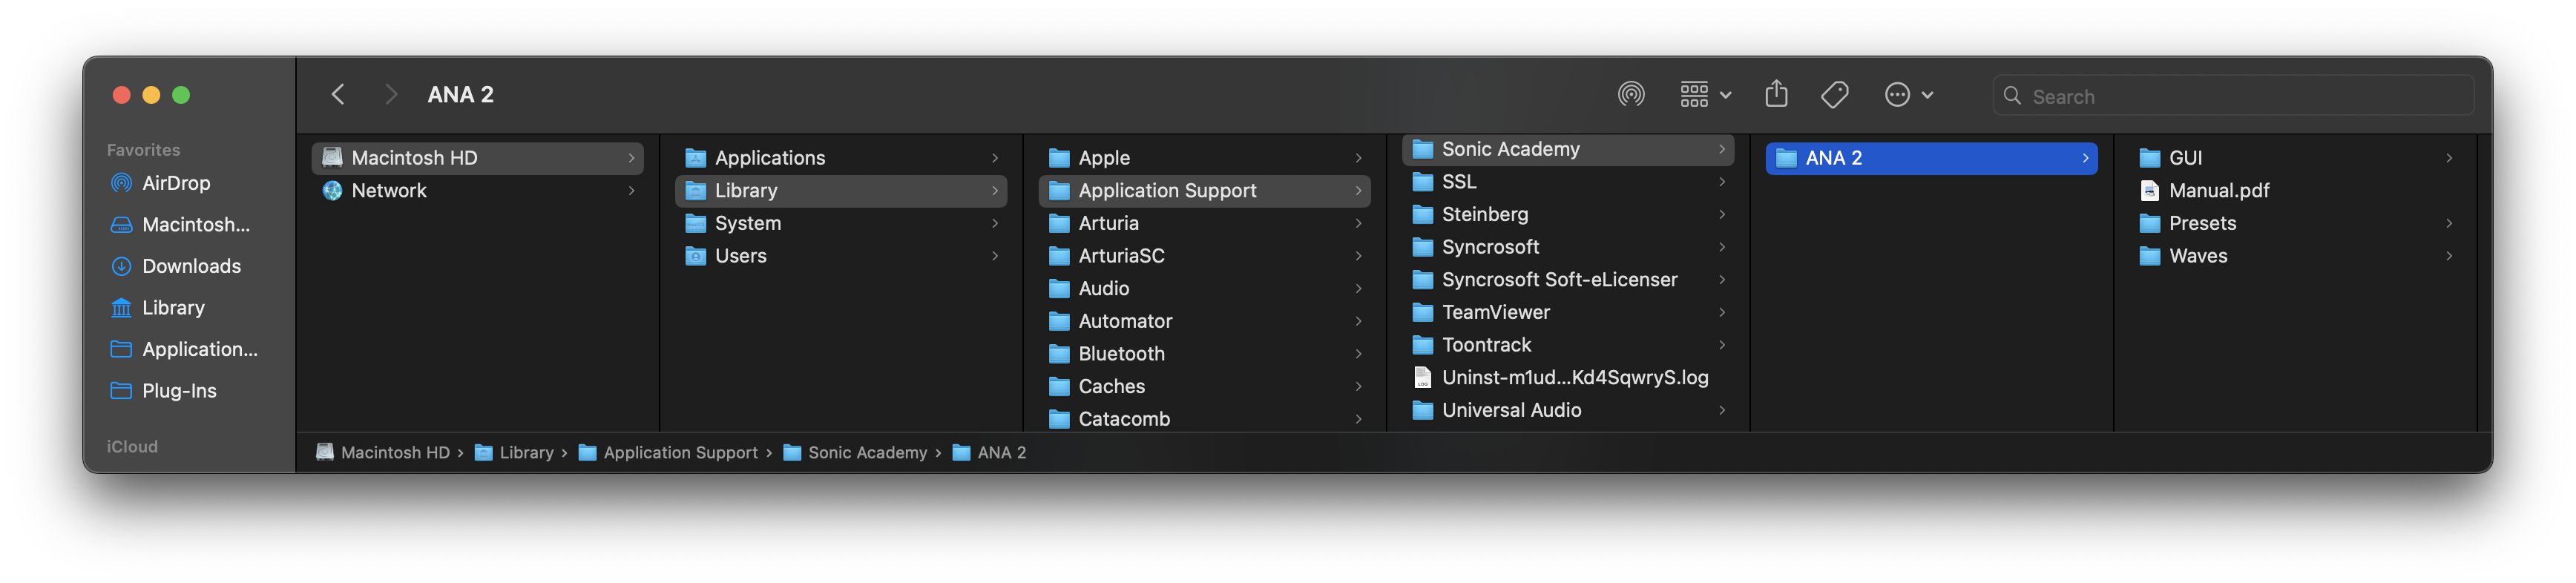The image size is (2576, 583).
Task: Click the Share toolbar icon
Action: pyautogui.click(x=1776, y=95)
